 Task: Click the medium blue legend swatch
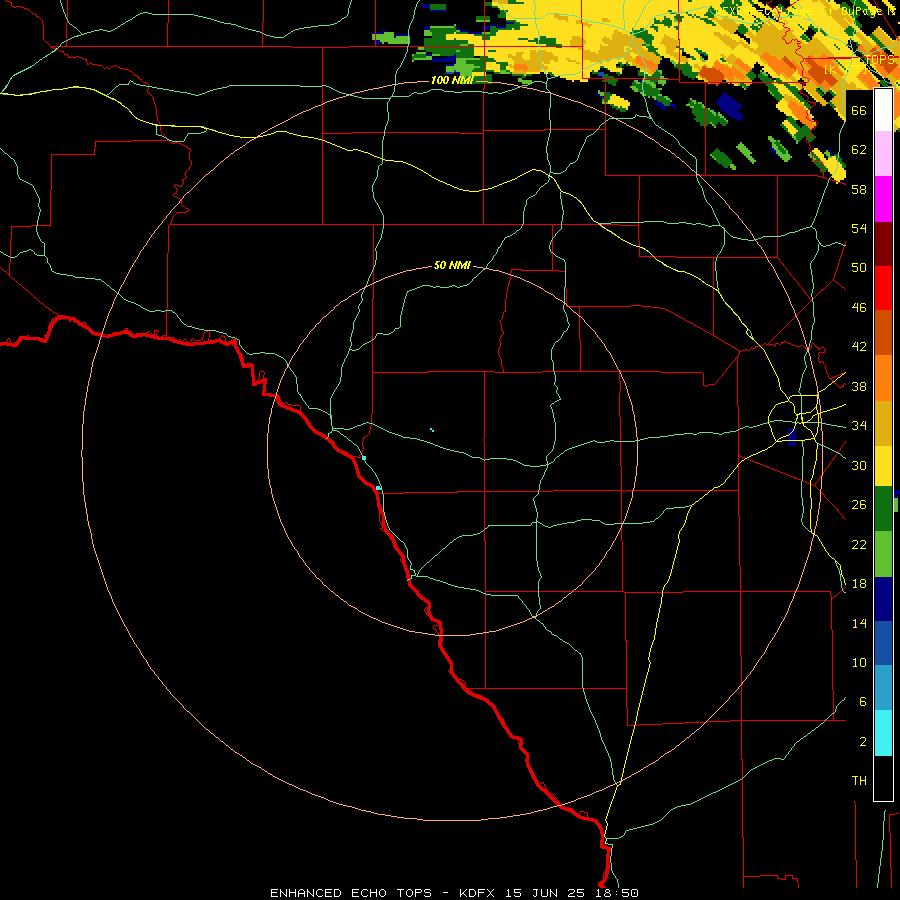coord(883,643)
